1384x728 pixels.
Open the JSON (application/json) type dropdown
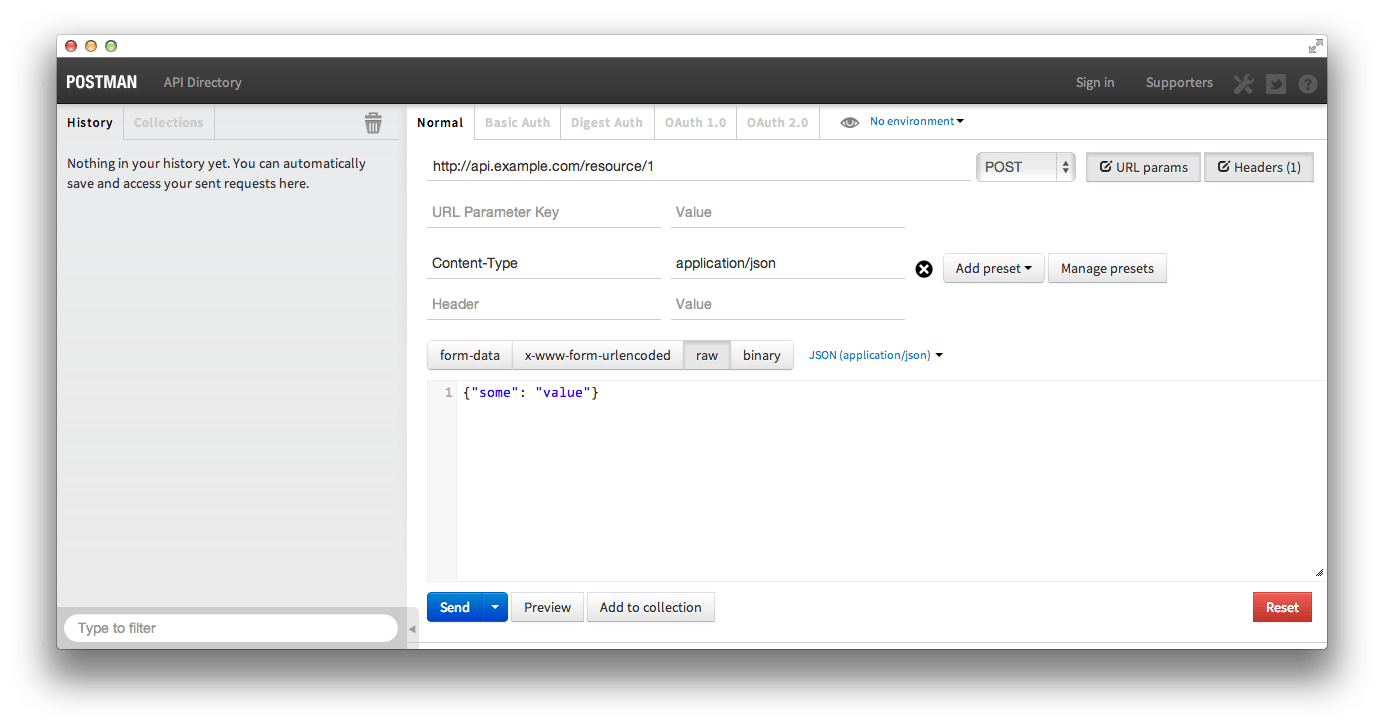pyautogui.click(x=875, y=355)
